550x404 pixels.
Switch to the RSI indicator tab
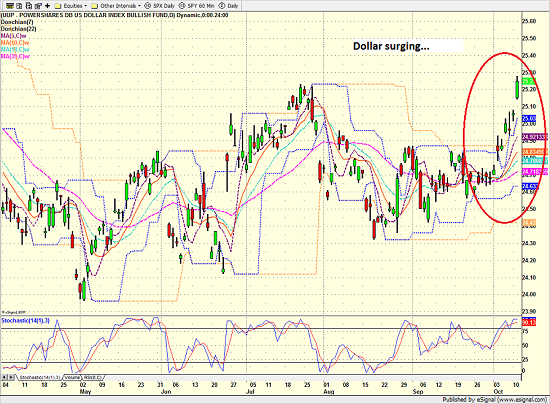(x=92, y=377)
